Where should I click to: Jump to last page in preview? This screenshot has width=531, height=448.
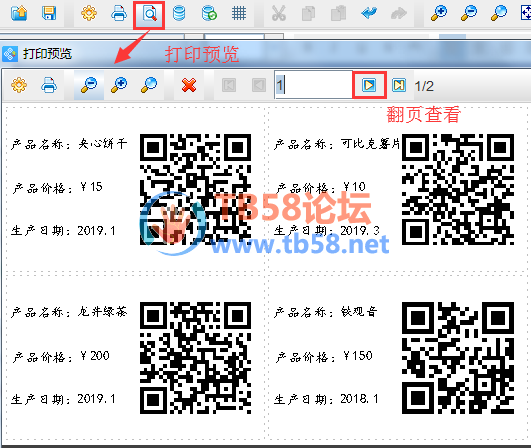point(399,85)
